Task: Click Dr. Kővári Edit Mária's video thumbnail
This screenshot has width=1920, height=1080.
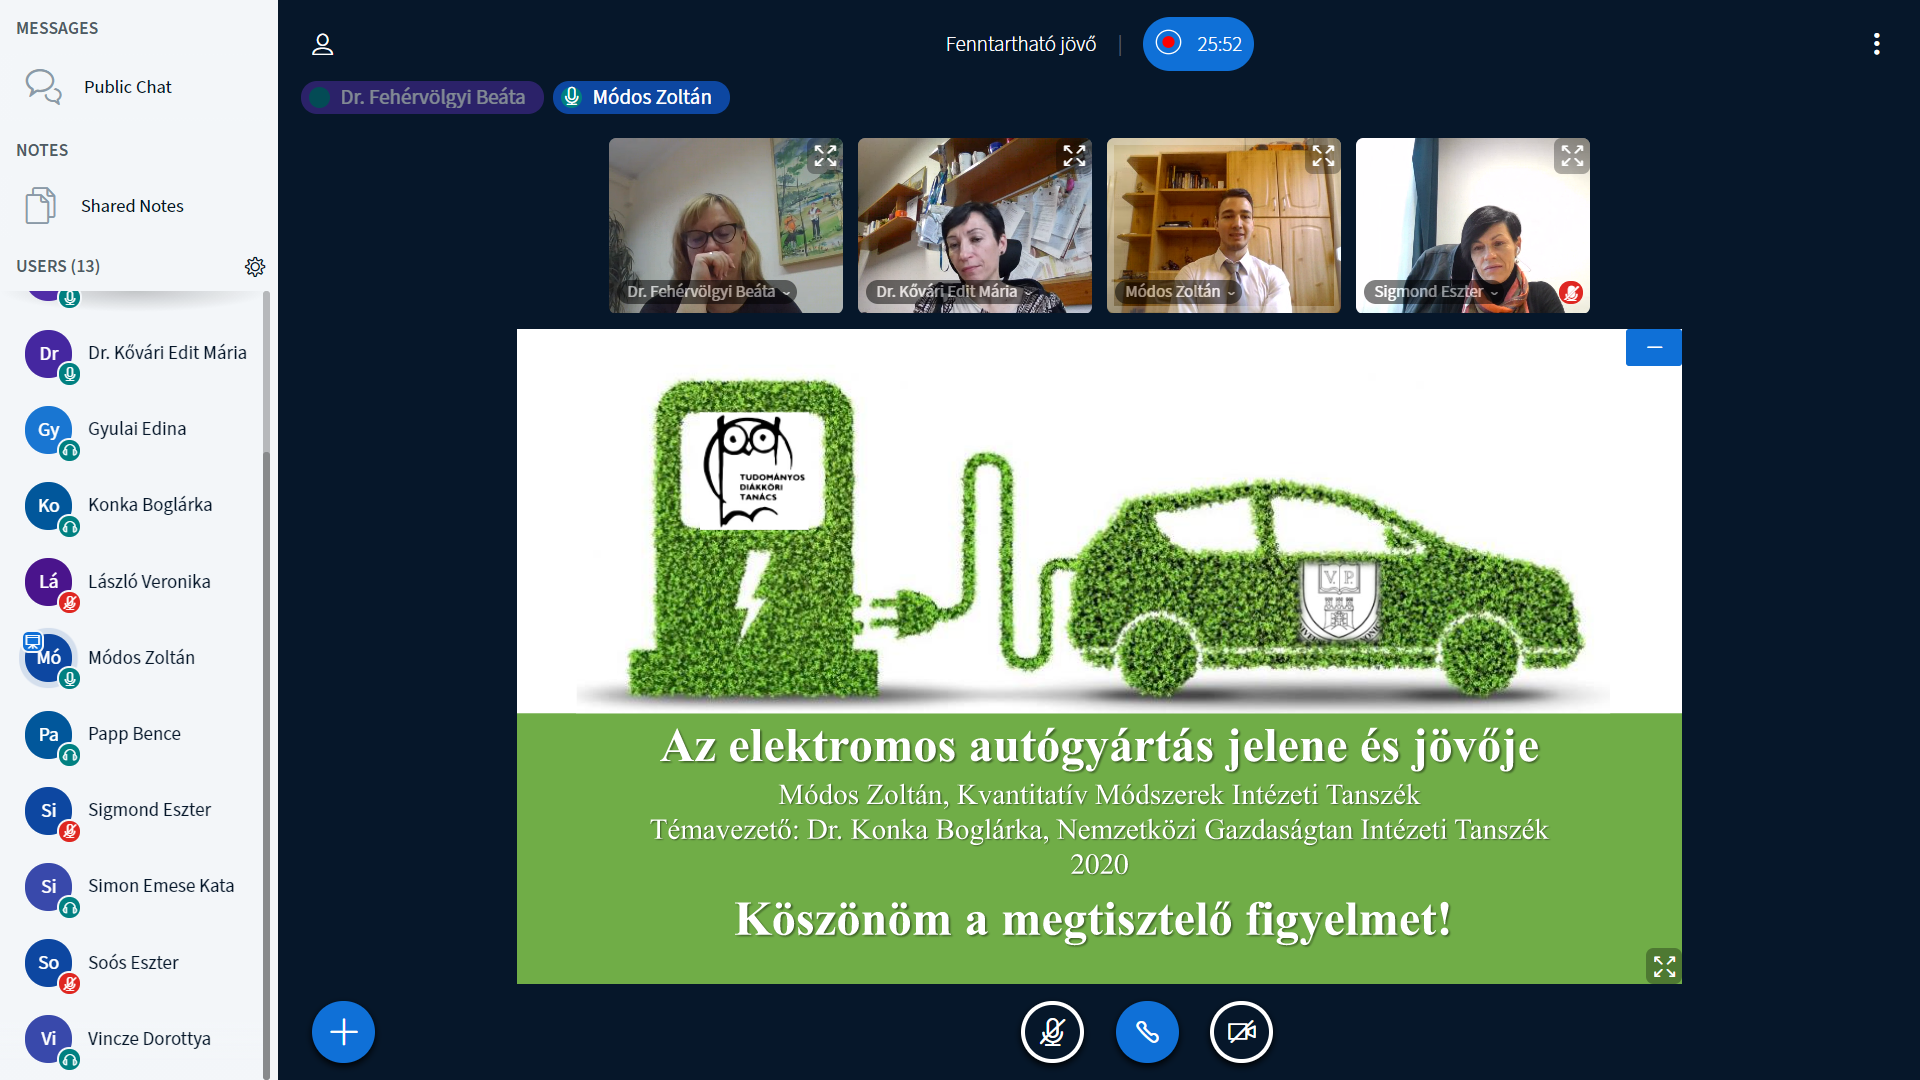Action: pos(973,220)
